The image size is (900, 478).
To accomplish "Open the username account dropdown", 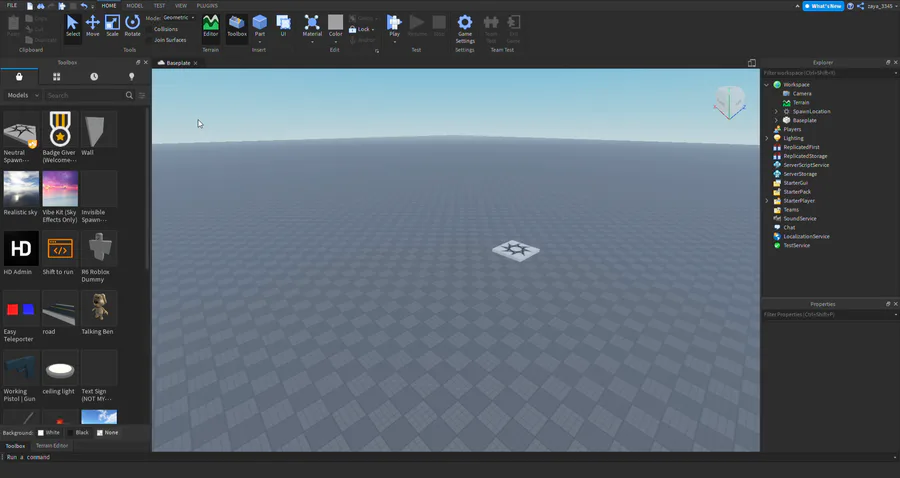I will tap(882, 6).
